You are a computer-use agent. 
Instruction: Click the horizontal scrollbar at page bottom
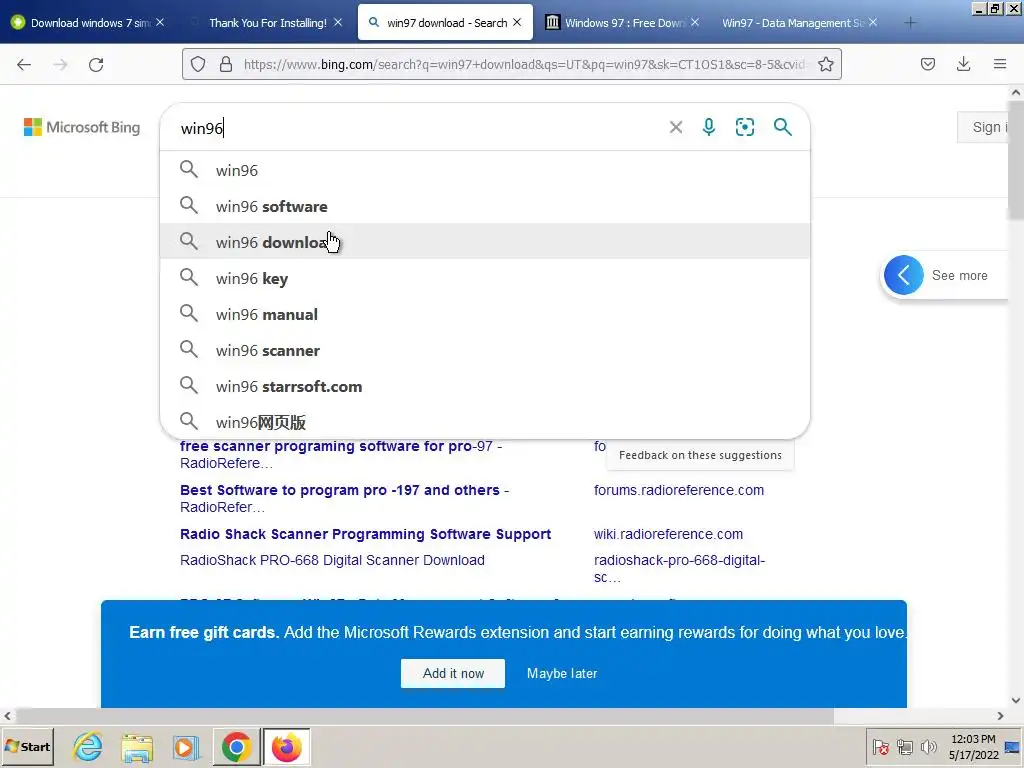pos(424,716)
